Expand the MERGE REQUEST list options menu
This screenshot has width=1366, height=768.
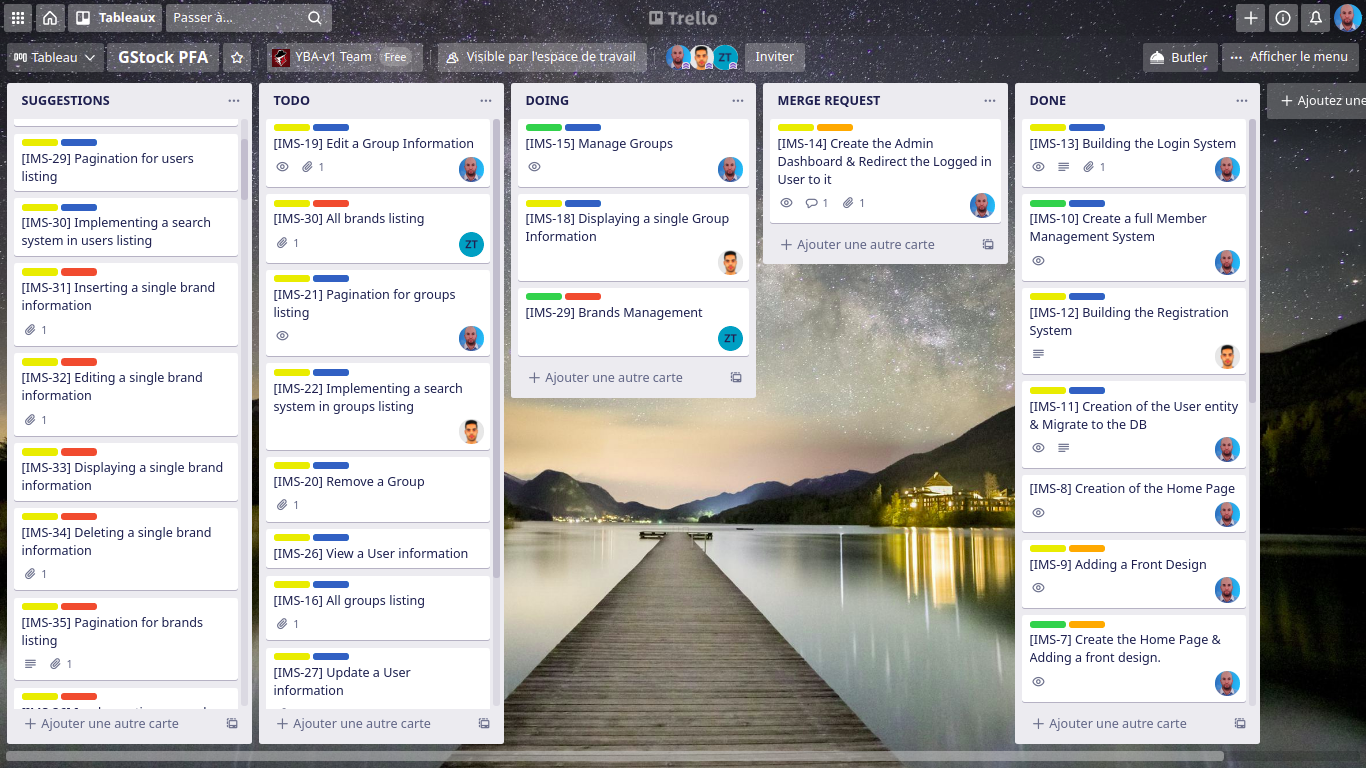(x=990, y=101)
